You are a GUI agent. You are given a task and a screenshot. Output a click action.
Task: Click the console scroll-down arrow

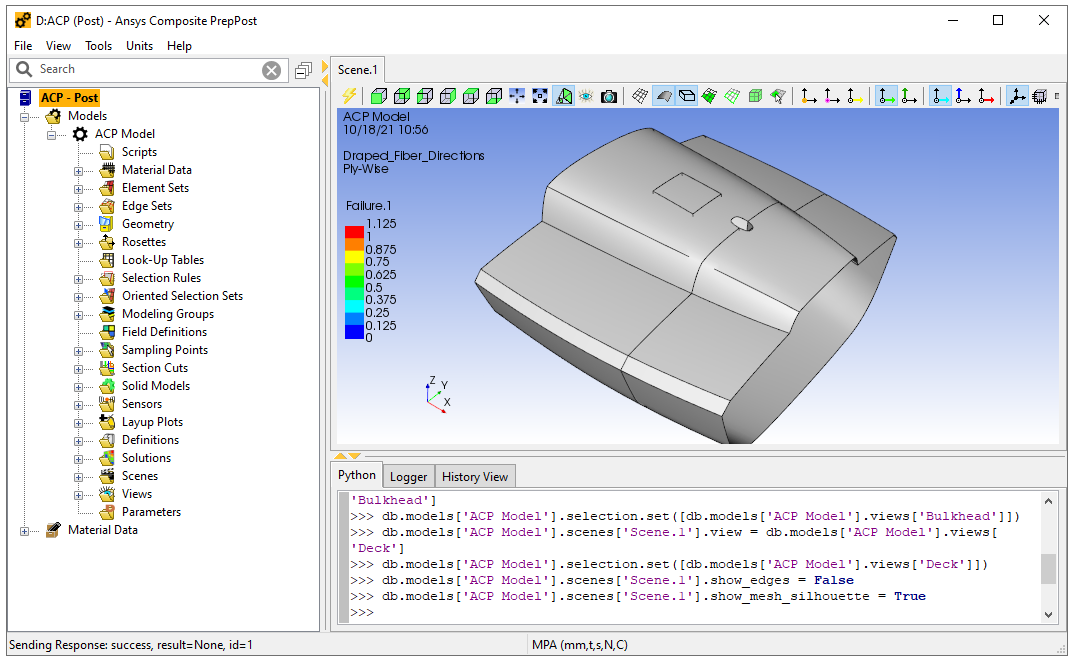click(1048, 614)
